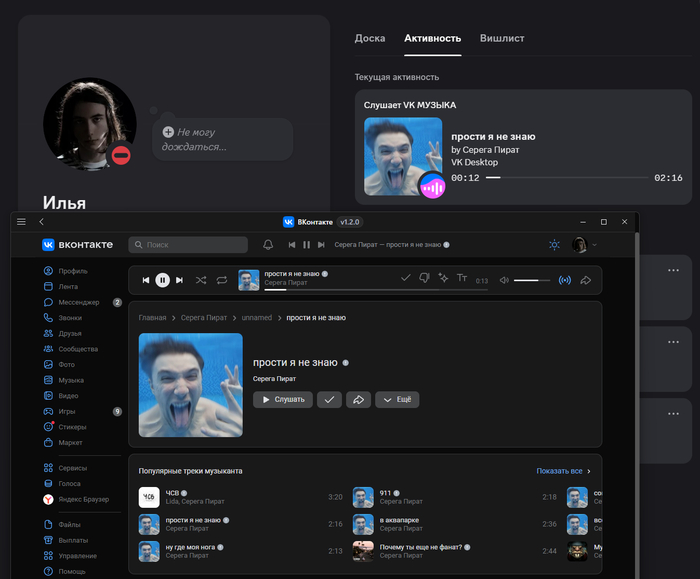Viewport: 700px width, 579px height.
Task: Show lyrics with the Tt icon
Action: [x=462, y=278]
